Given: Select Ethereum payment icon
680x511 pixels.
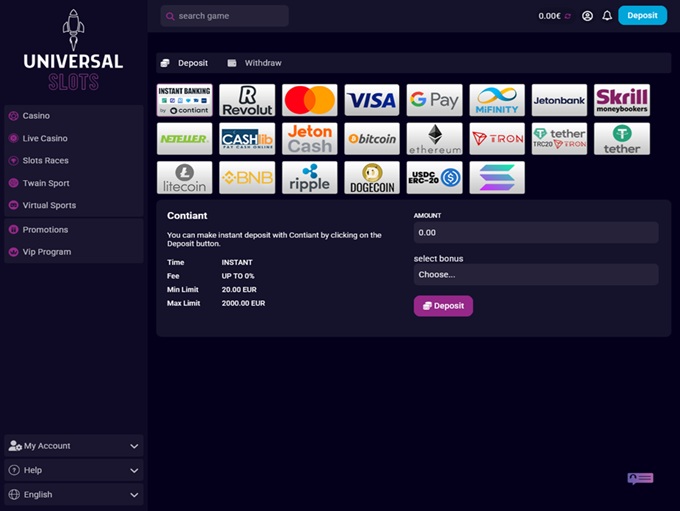Looking at the screenshot, I should point(434,139).
